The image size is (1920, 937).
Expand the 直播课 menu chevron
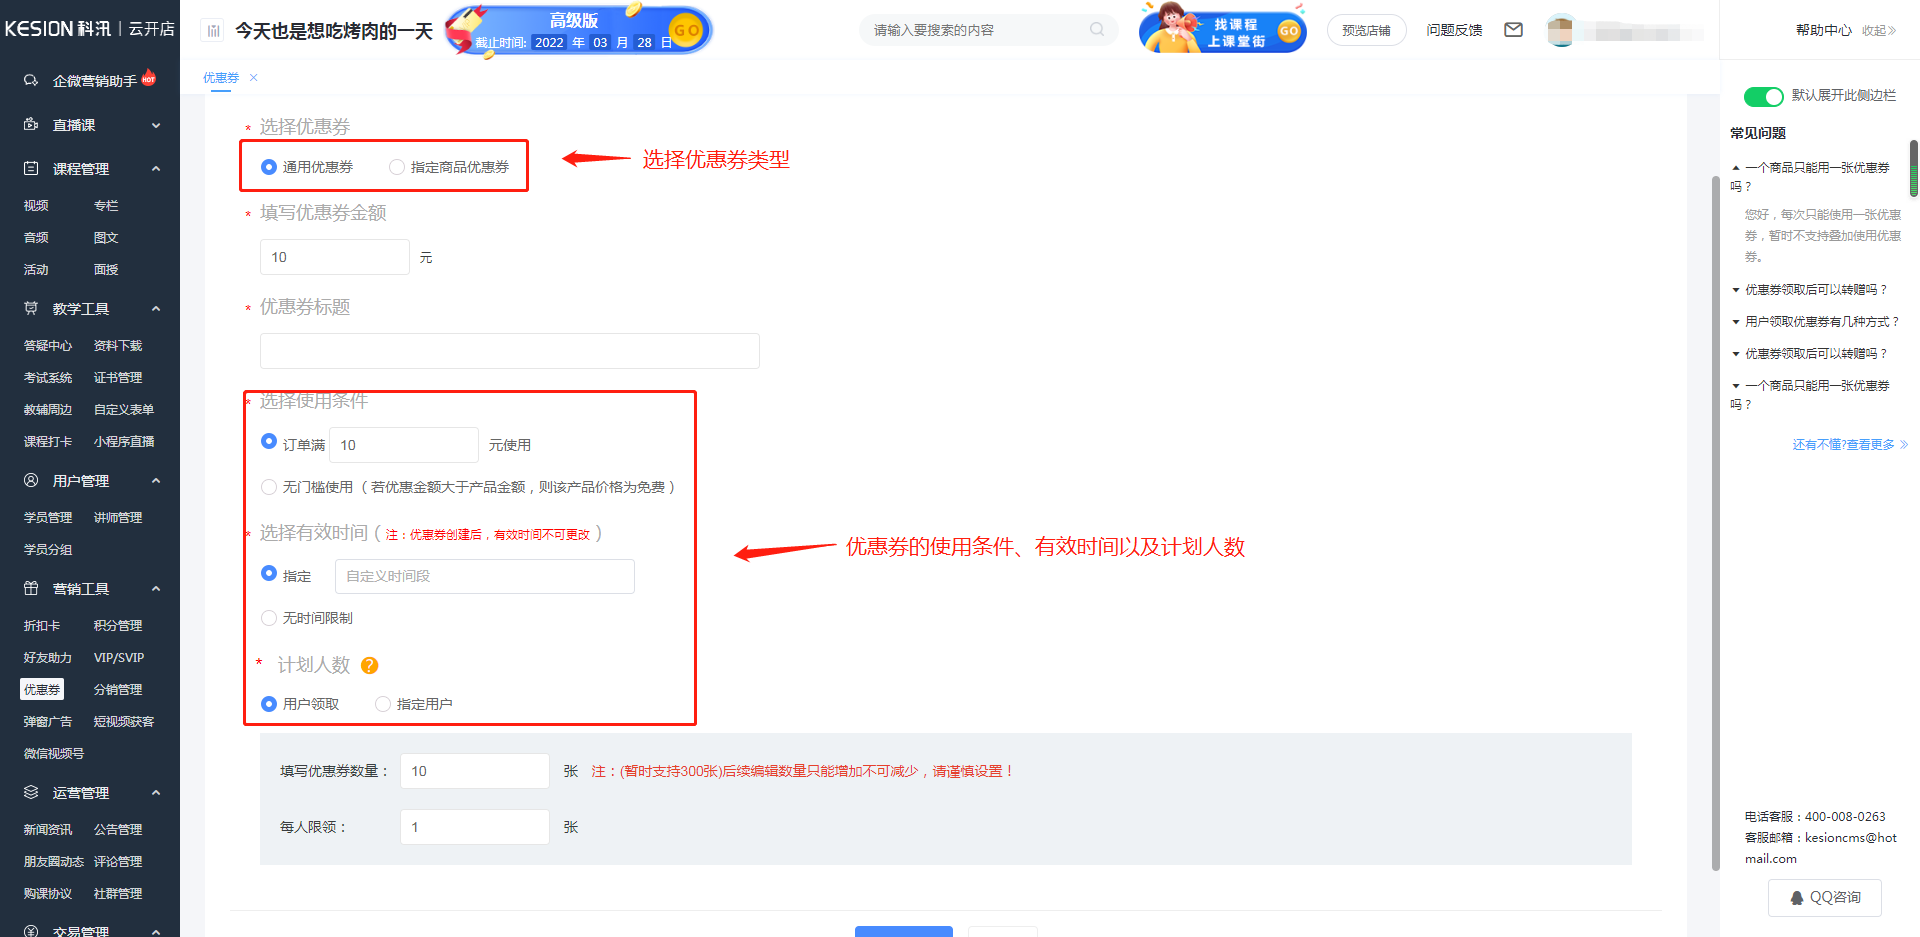coord(156,125)
